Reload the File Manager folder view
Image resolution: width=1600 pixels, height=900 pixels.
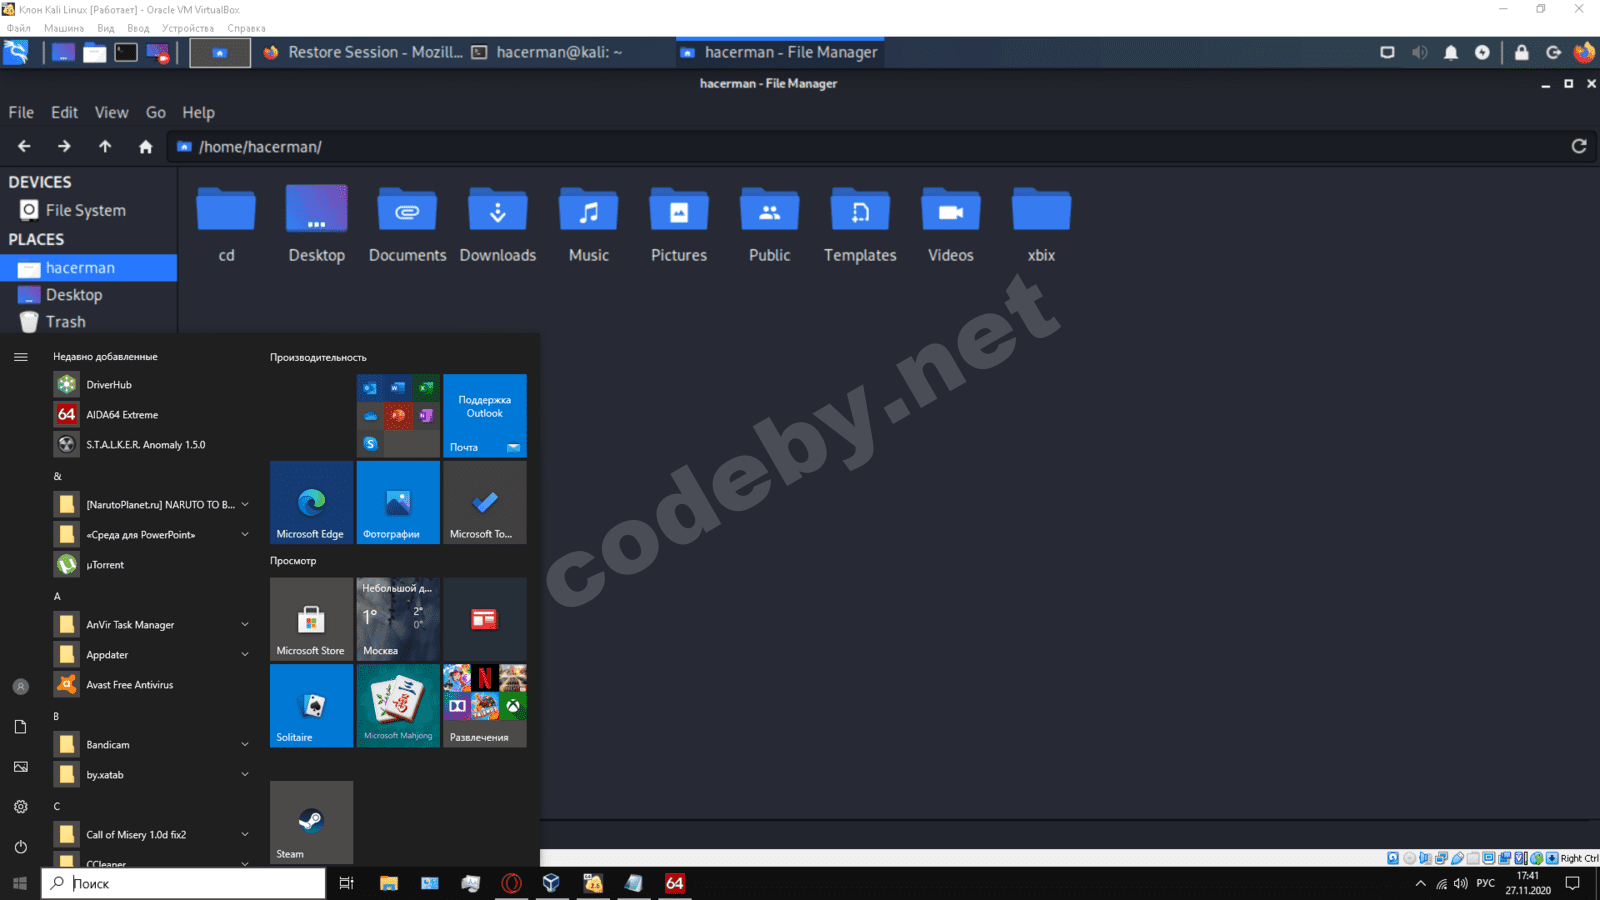coord(1579,147)
